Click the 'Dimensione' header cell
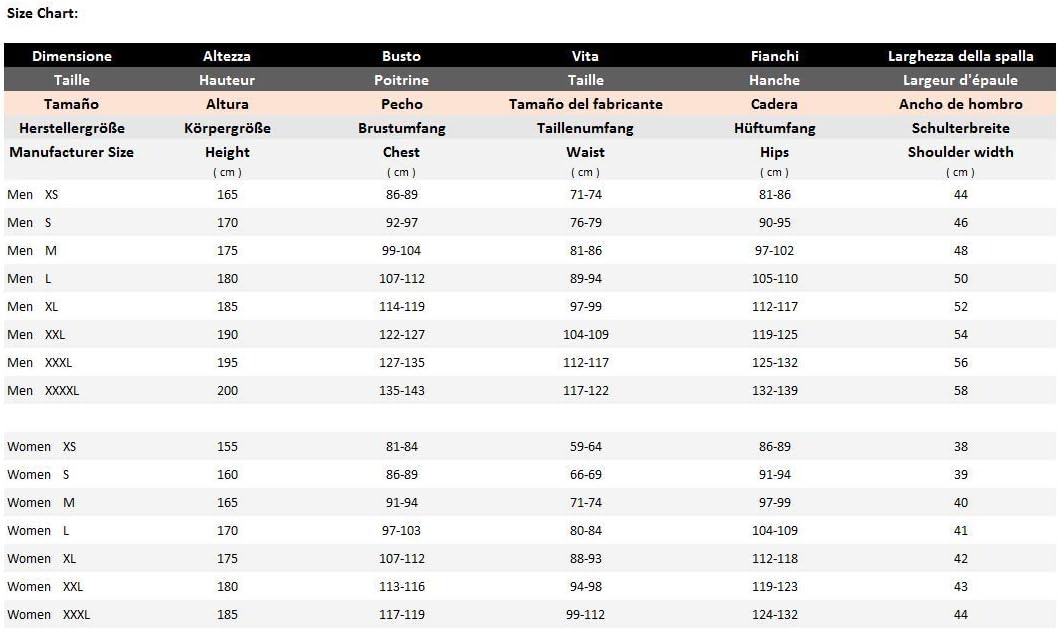The height and width of the screenshot is (630, 1058). coord(72,56)
